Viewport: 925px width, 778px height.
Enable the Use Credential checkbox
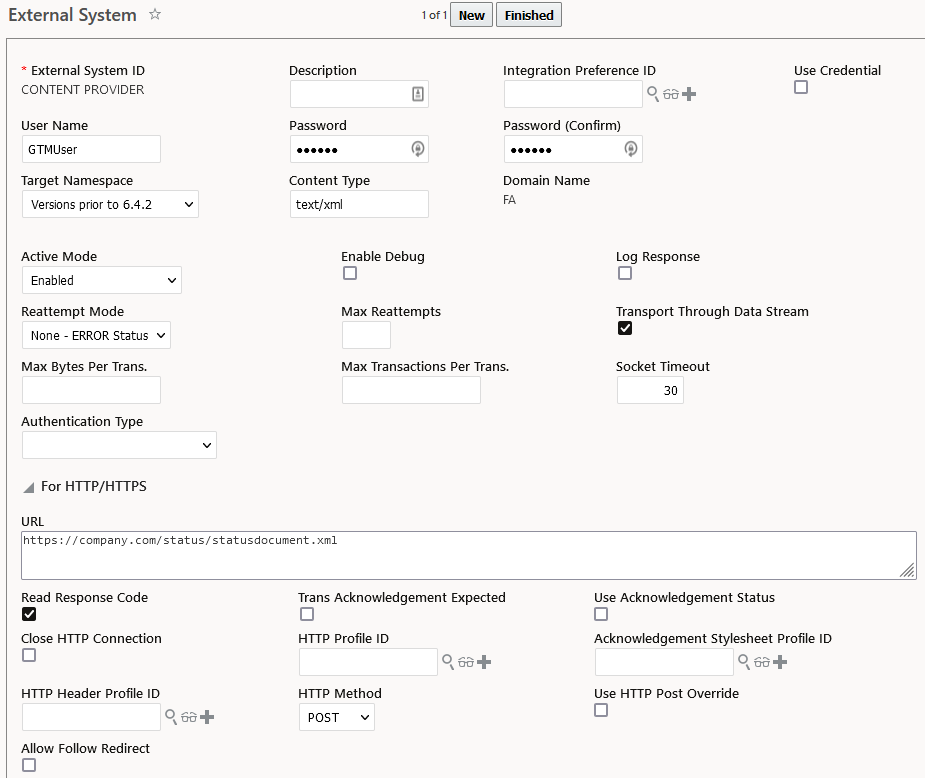pos(801,88)
